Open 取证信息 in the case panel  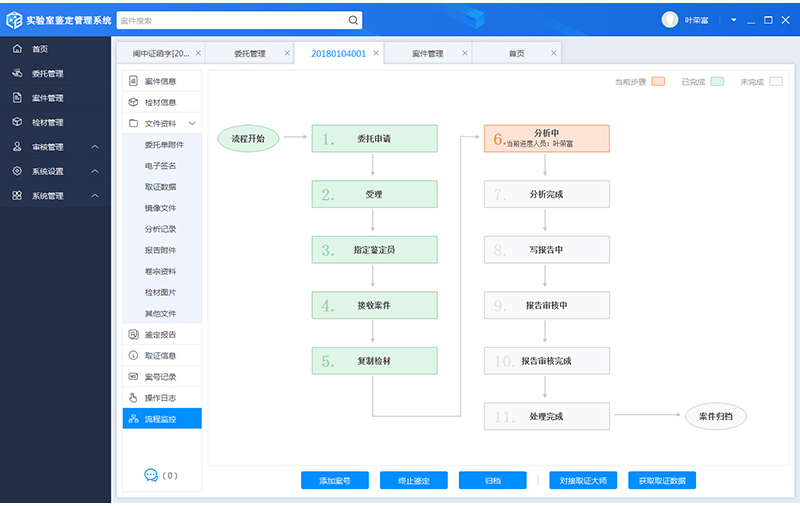pos(160,355)
